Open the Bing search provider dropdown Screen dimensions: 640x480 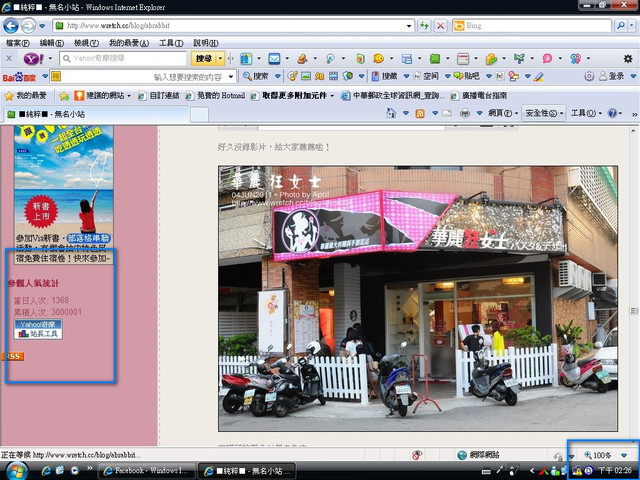click(631, 26)
